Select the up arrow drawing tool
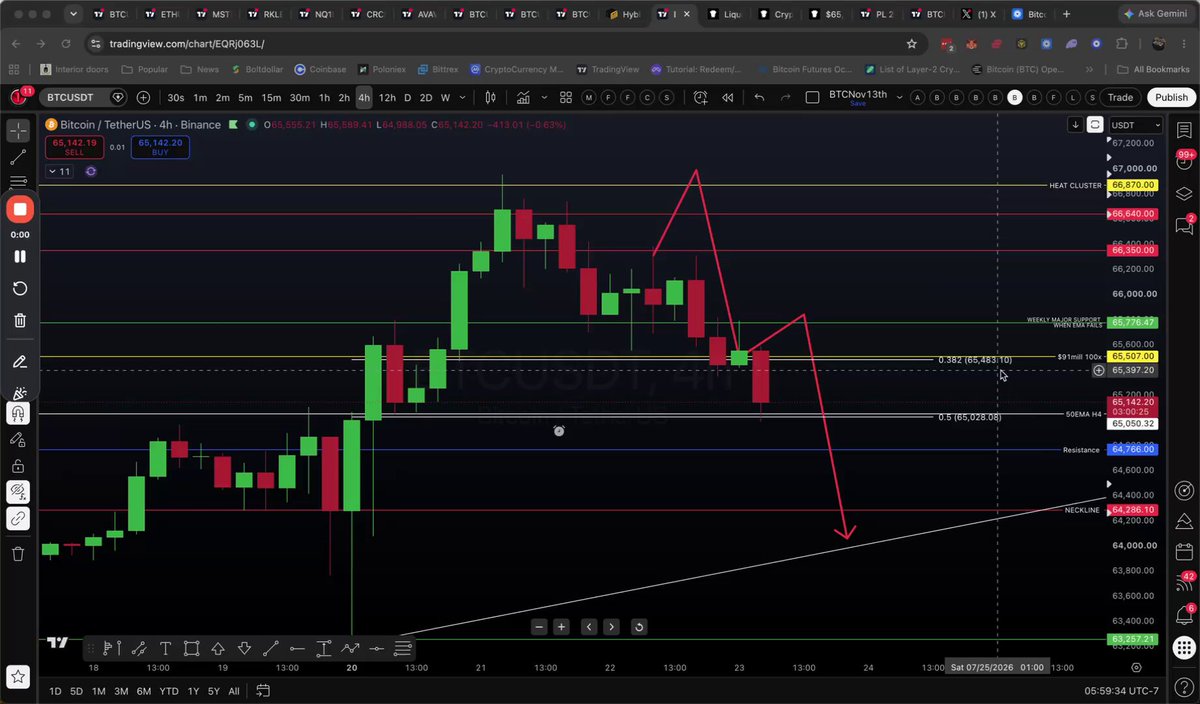Screen dimensions: 1200x704 pyautogui.click(x=218, y=648)
